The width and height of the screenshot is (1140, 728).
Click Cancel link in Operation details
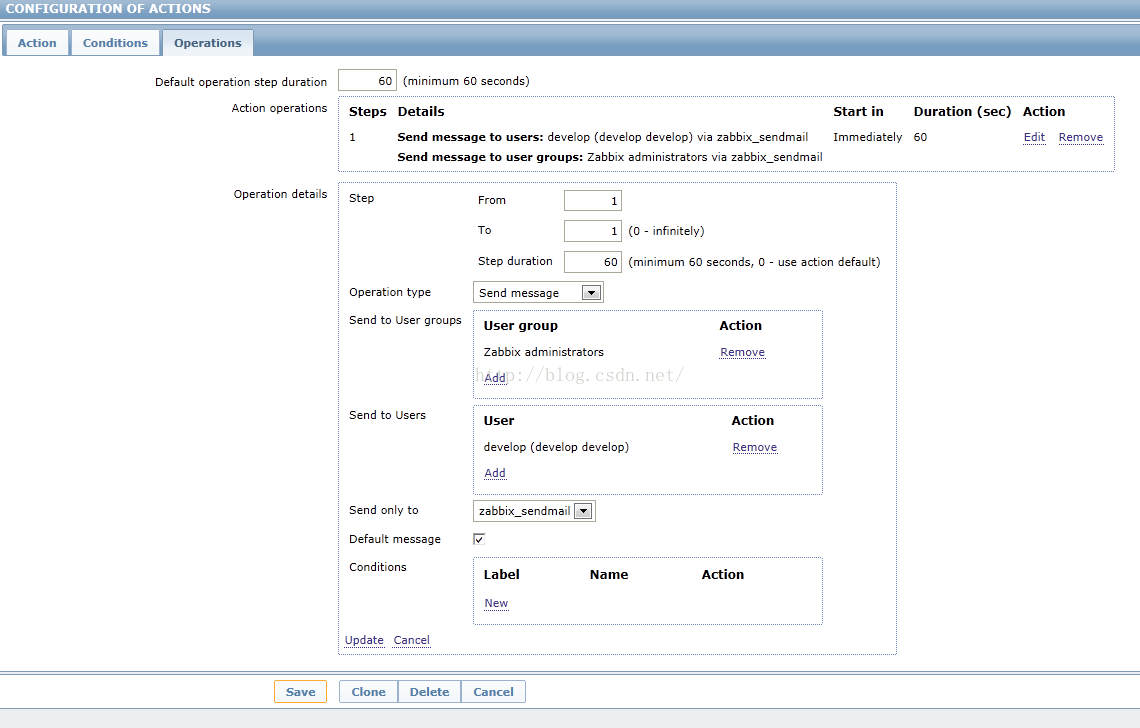(412, 640)
